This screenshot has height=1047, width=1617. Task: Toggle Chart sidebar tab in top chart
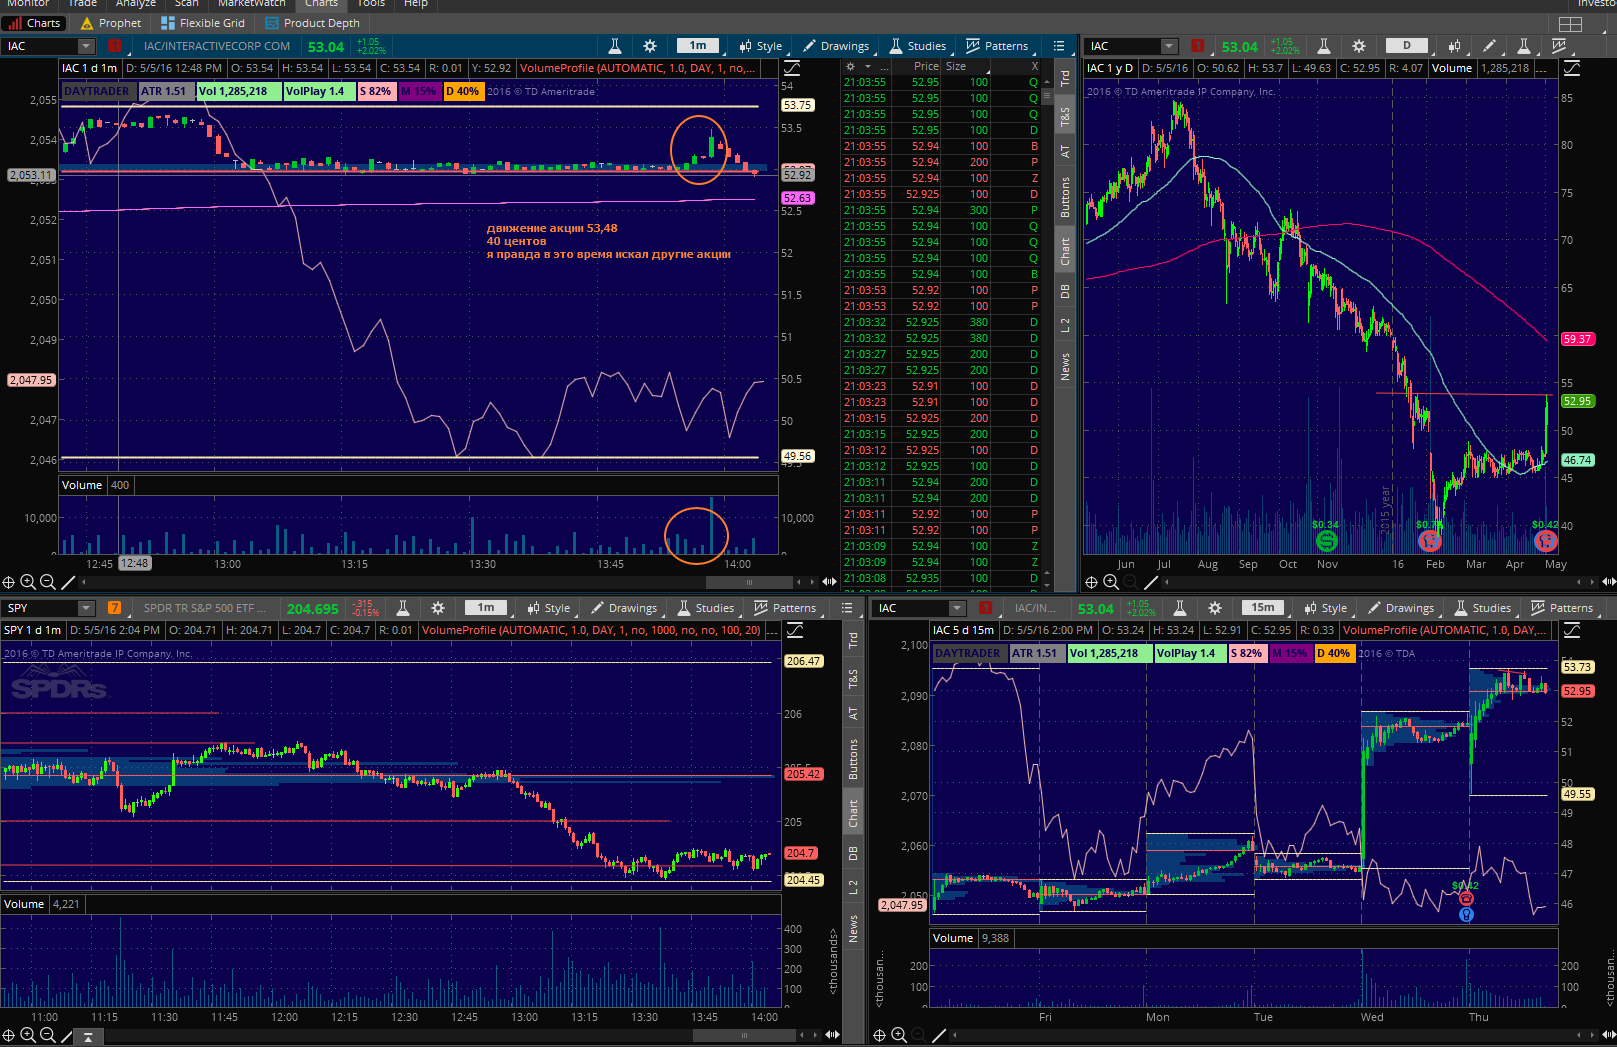(1065, 251)
